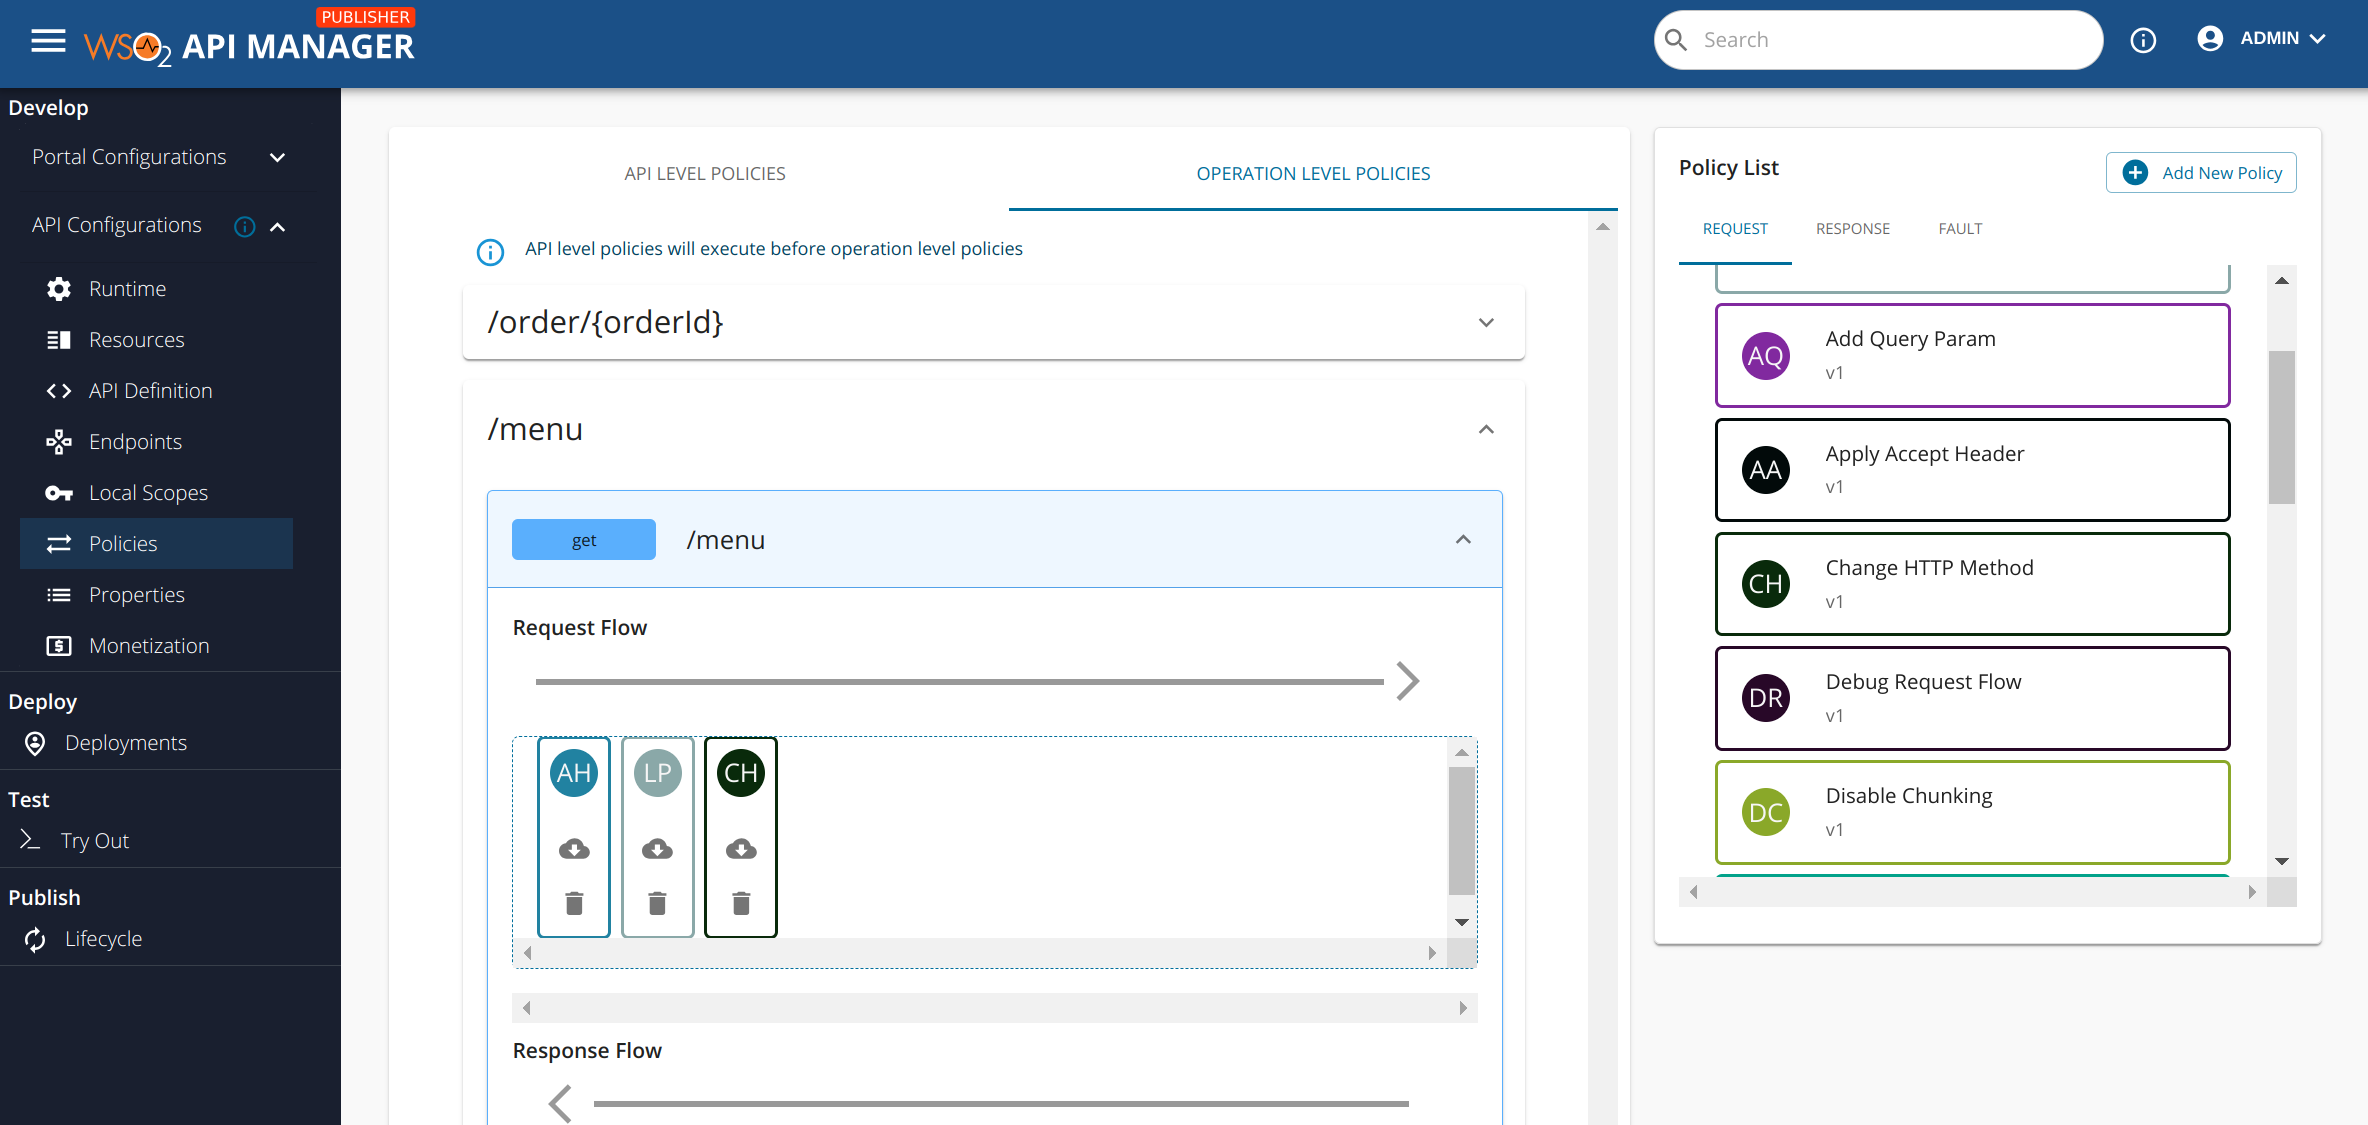
Task: Switch to API Level Policies tab
Action: point(705,173)
